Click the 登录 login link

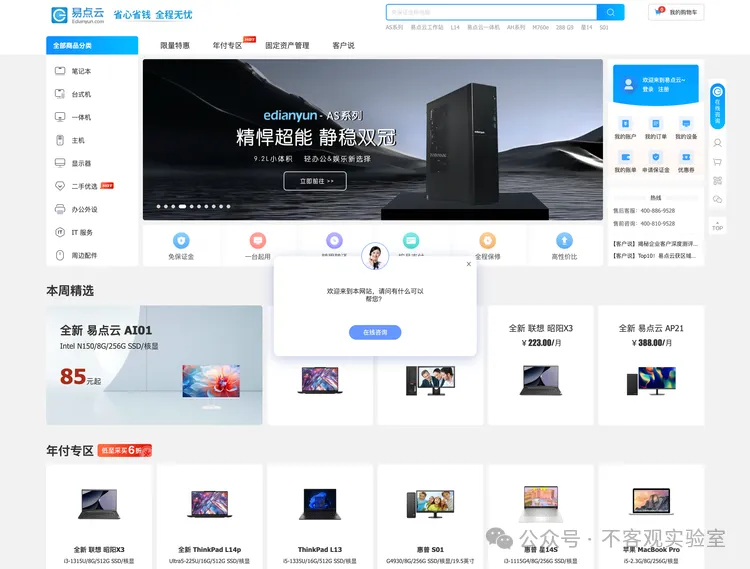point(648,89)
